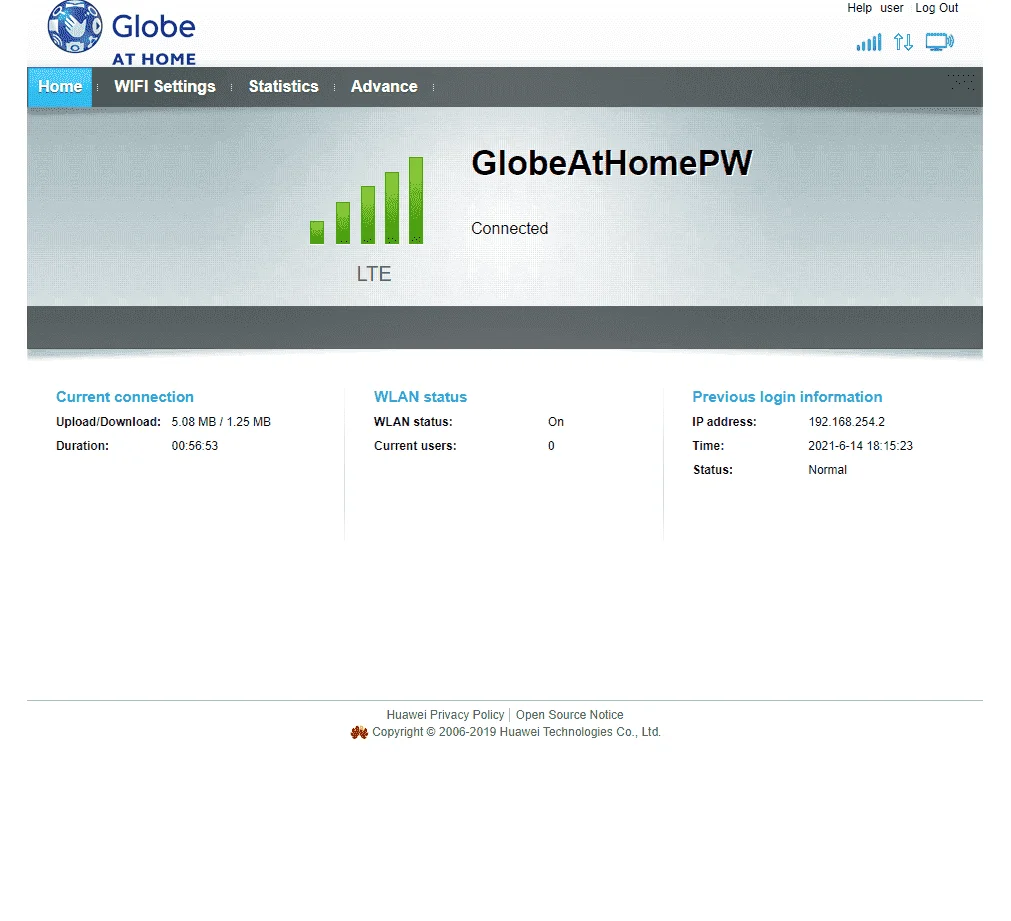1011x921 pixels.
Task: Select IP address 192.168.254.2
Action: pyautogui.click(x=847, y=422)
